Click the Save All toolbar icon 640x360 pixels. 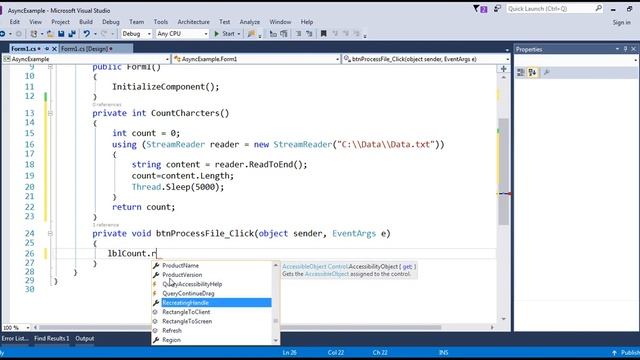72,34
